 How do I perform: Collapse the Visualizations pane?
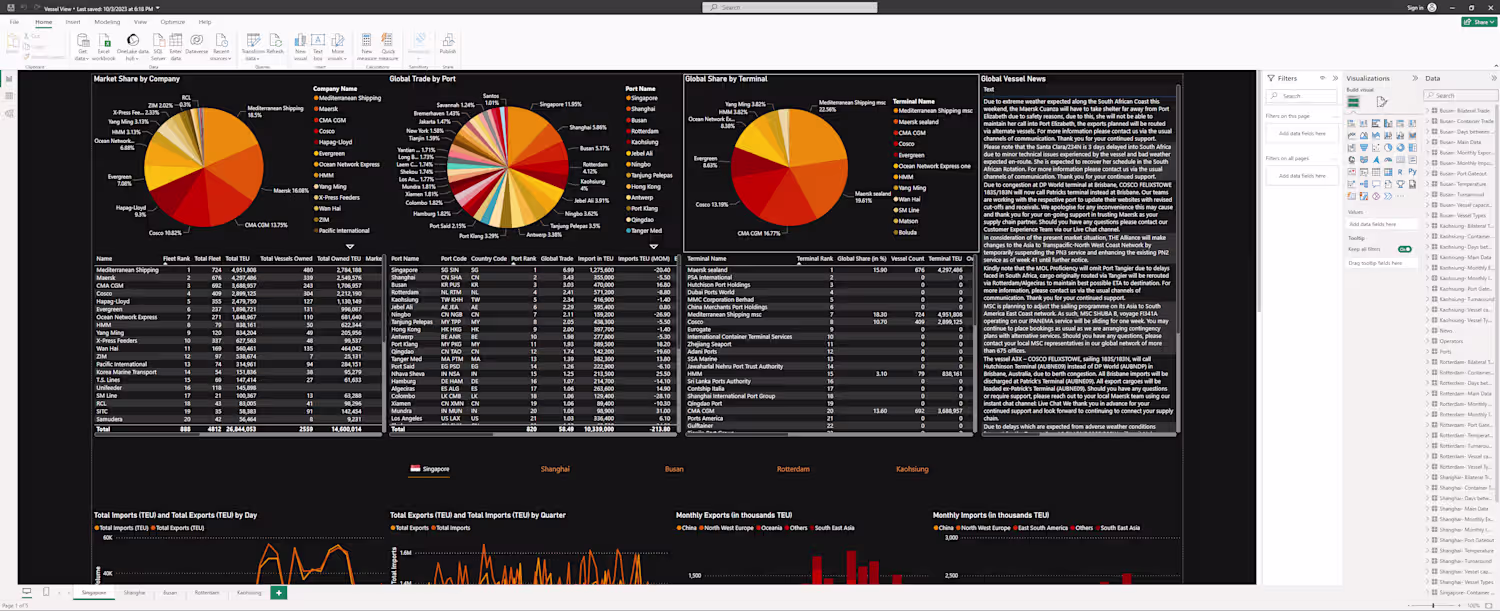pyautogui.click(x=1414, y=78)
